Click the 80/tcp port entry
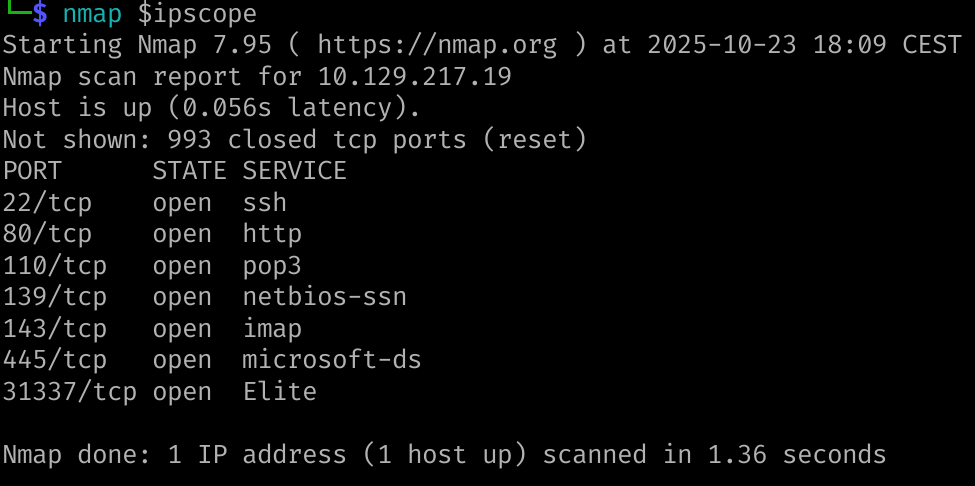Viewport: 975px width, 486px height. (47, 234)
